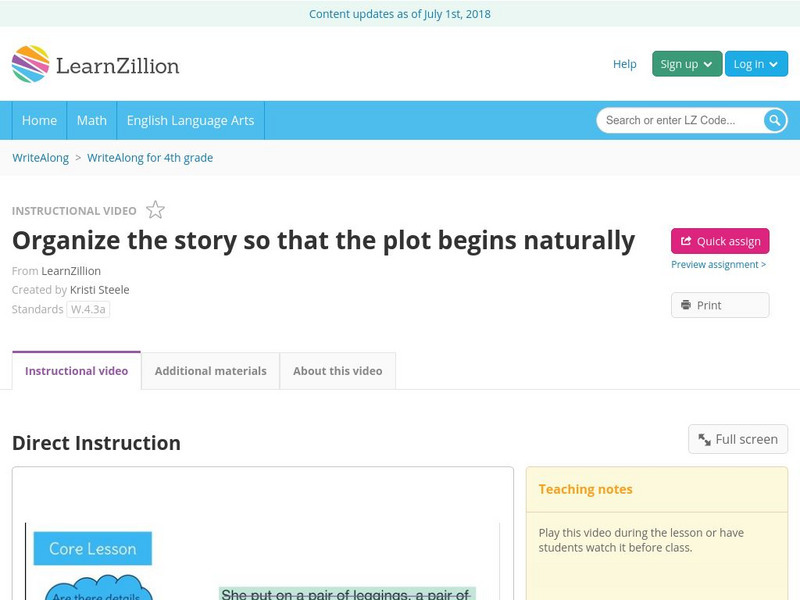The height and width of the screenshot is (600, 800).
Task: Click the W.4.3a standards tag
Action: [88, 310]
